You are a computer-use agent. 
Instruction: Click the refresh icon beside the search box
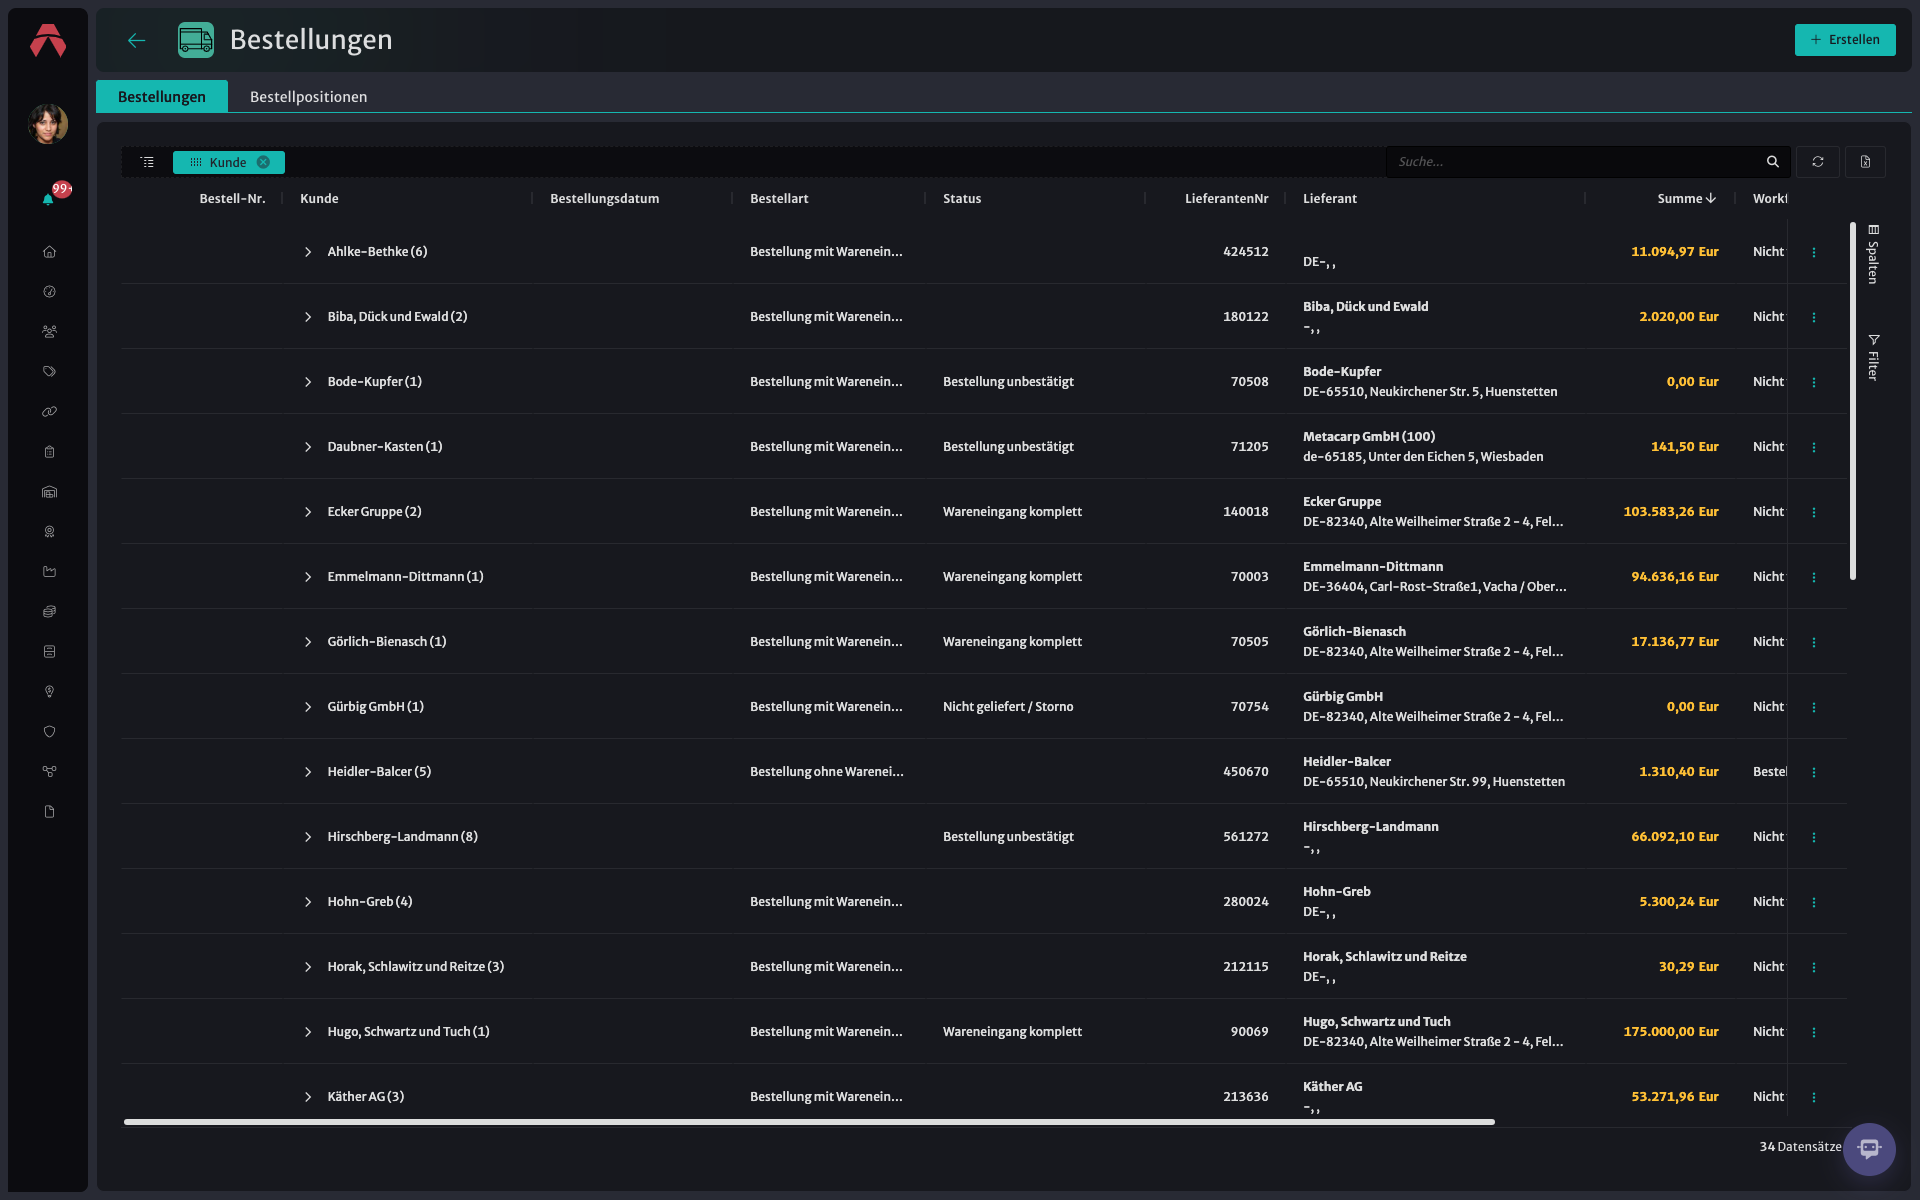pyautogui.click(x=1818, y=162)
